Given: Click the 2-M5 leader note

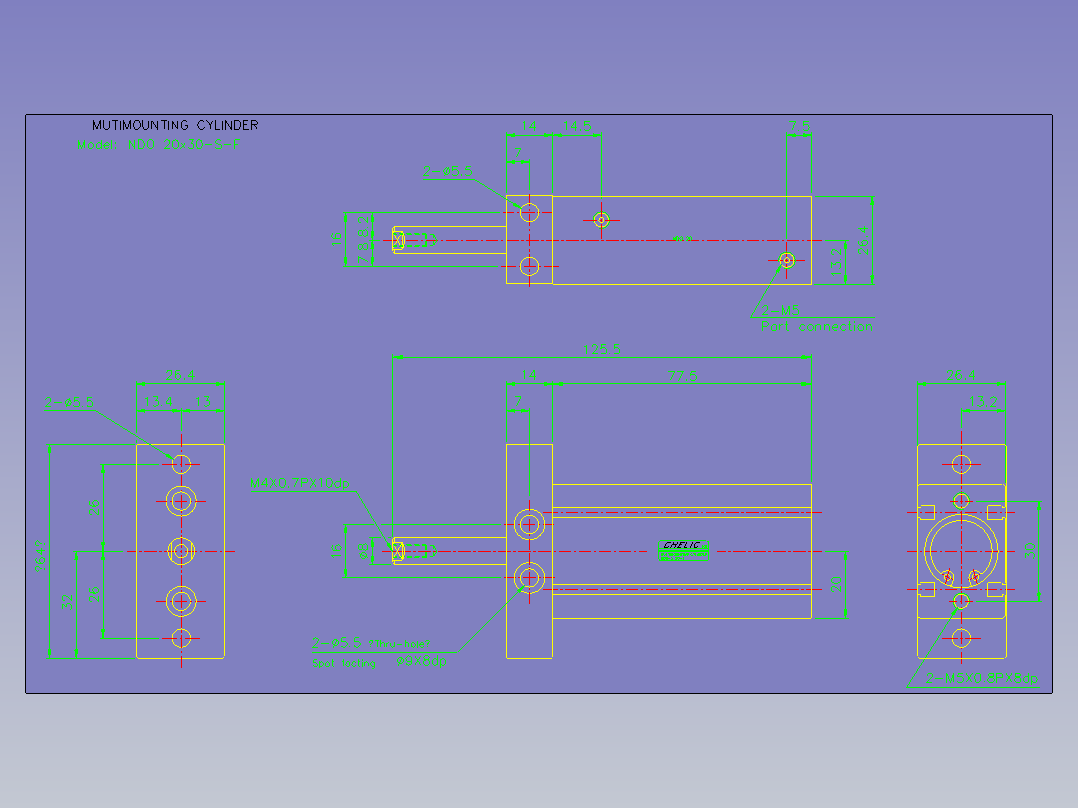Looking at the screenshot, I should [x=780, y=310].
